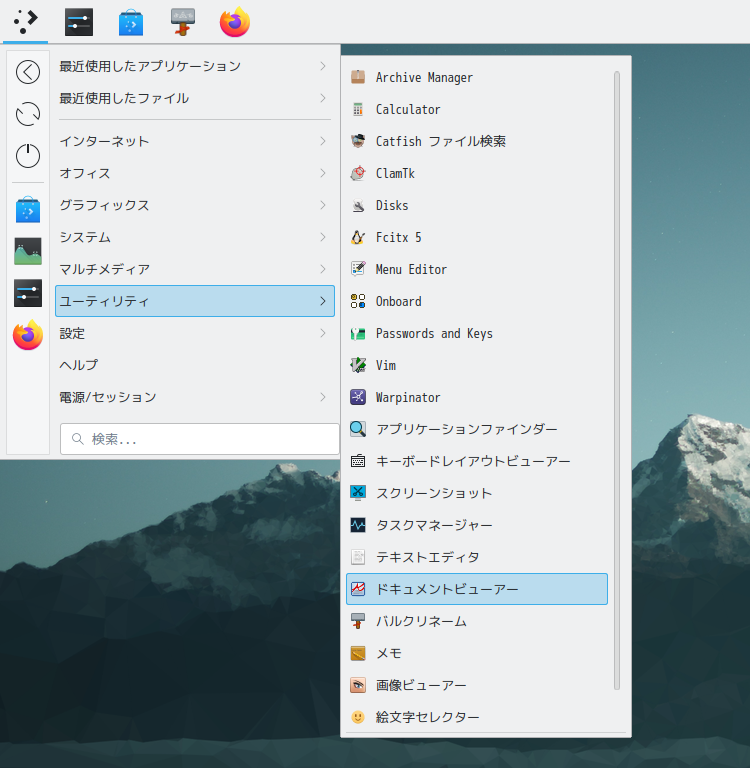Image resolution: width=750 pixels, height=768 pixels.
Task: Open 絵文字セレクター smiley icon
Action: tap(358, 717)
